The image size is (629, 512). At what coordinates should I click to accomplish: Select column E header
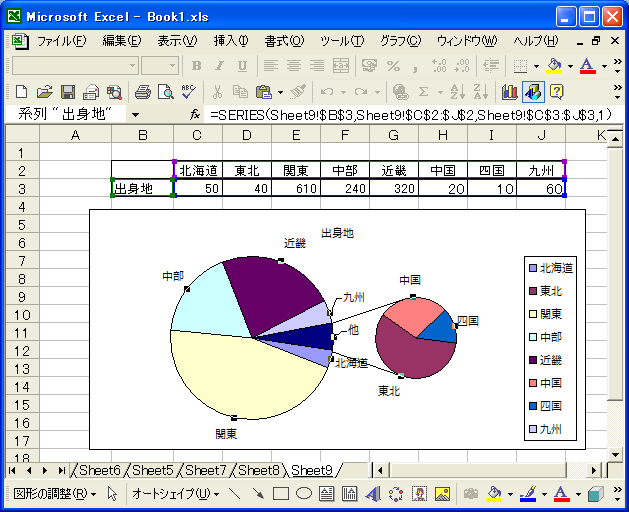click(x=296, y=135)
